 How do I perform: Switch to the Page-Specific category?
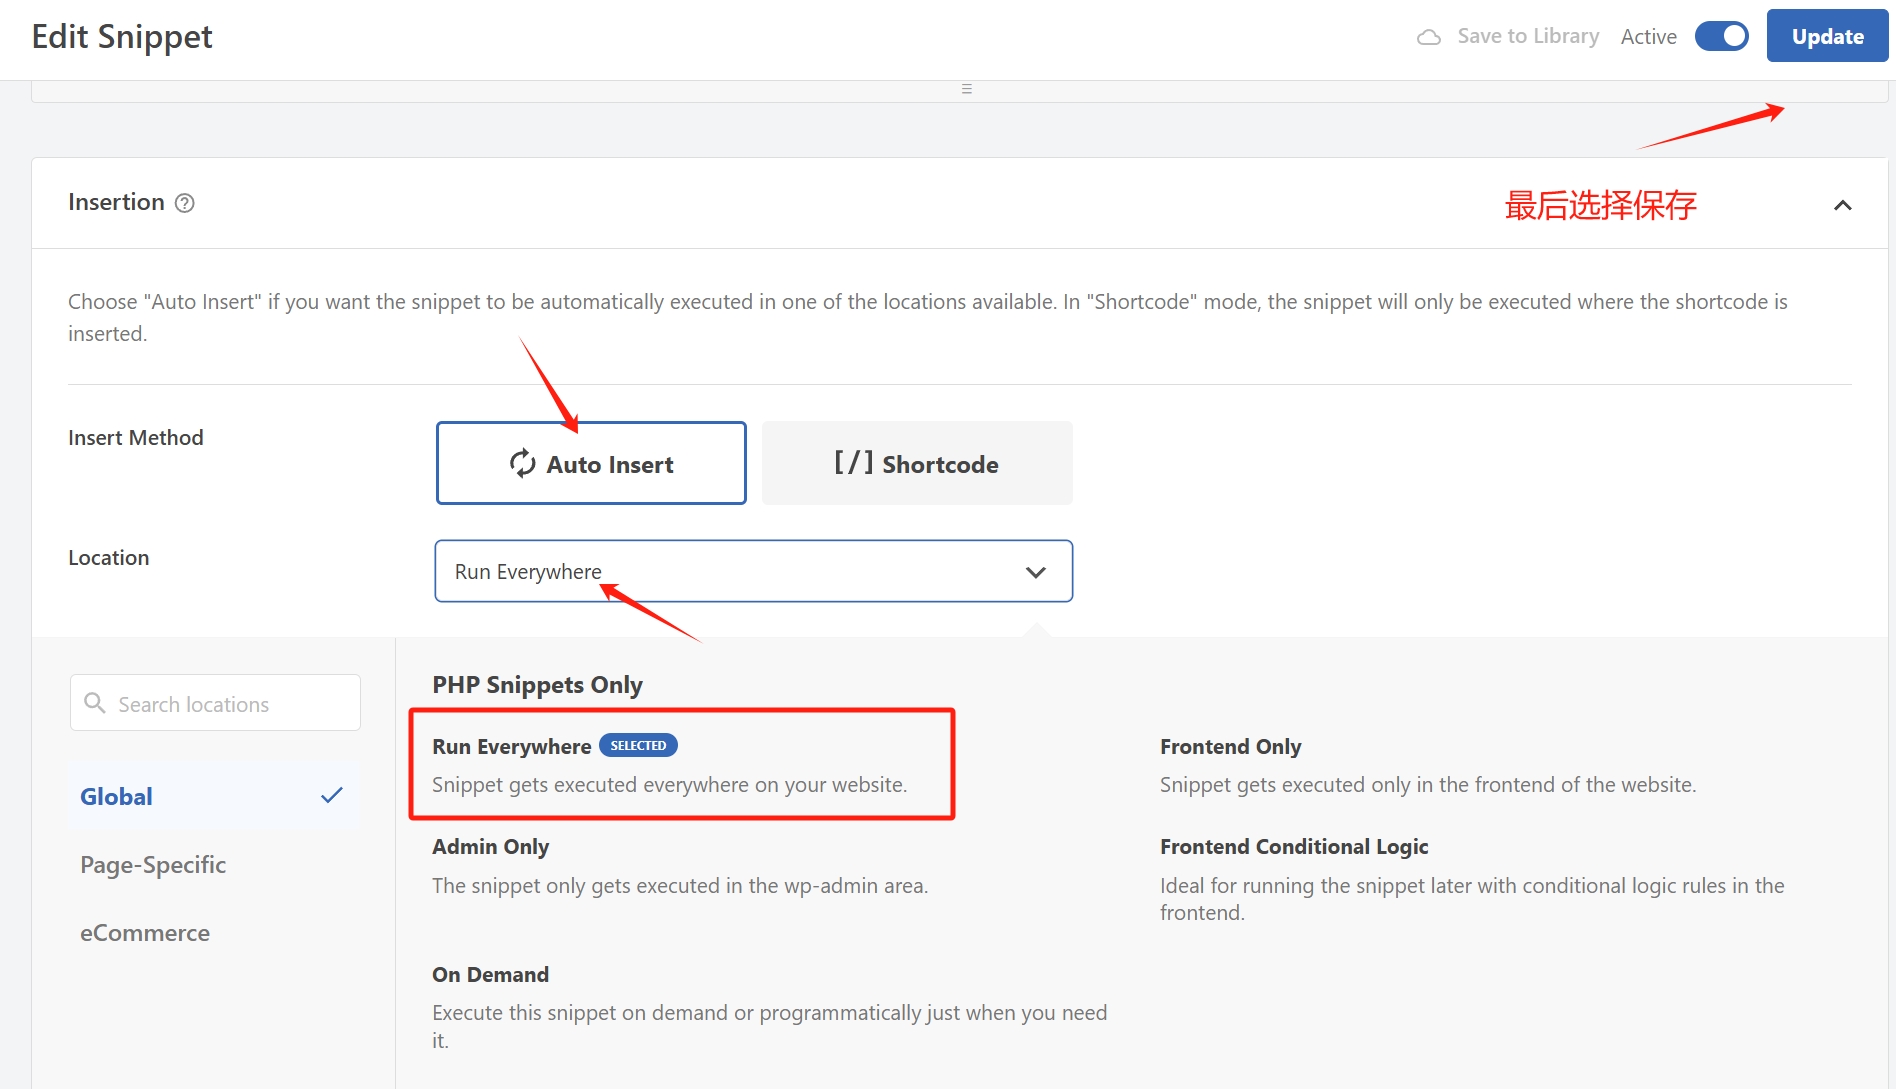pos(153,865)
